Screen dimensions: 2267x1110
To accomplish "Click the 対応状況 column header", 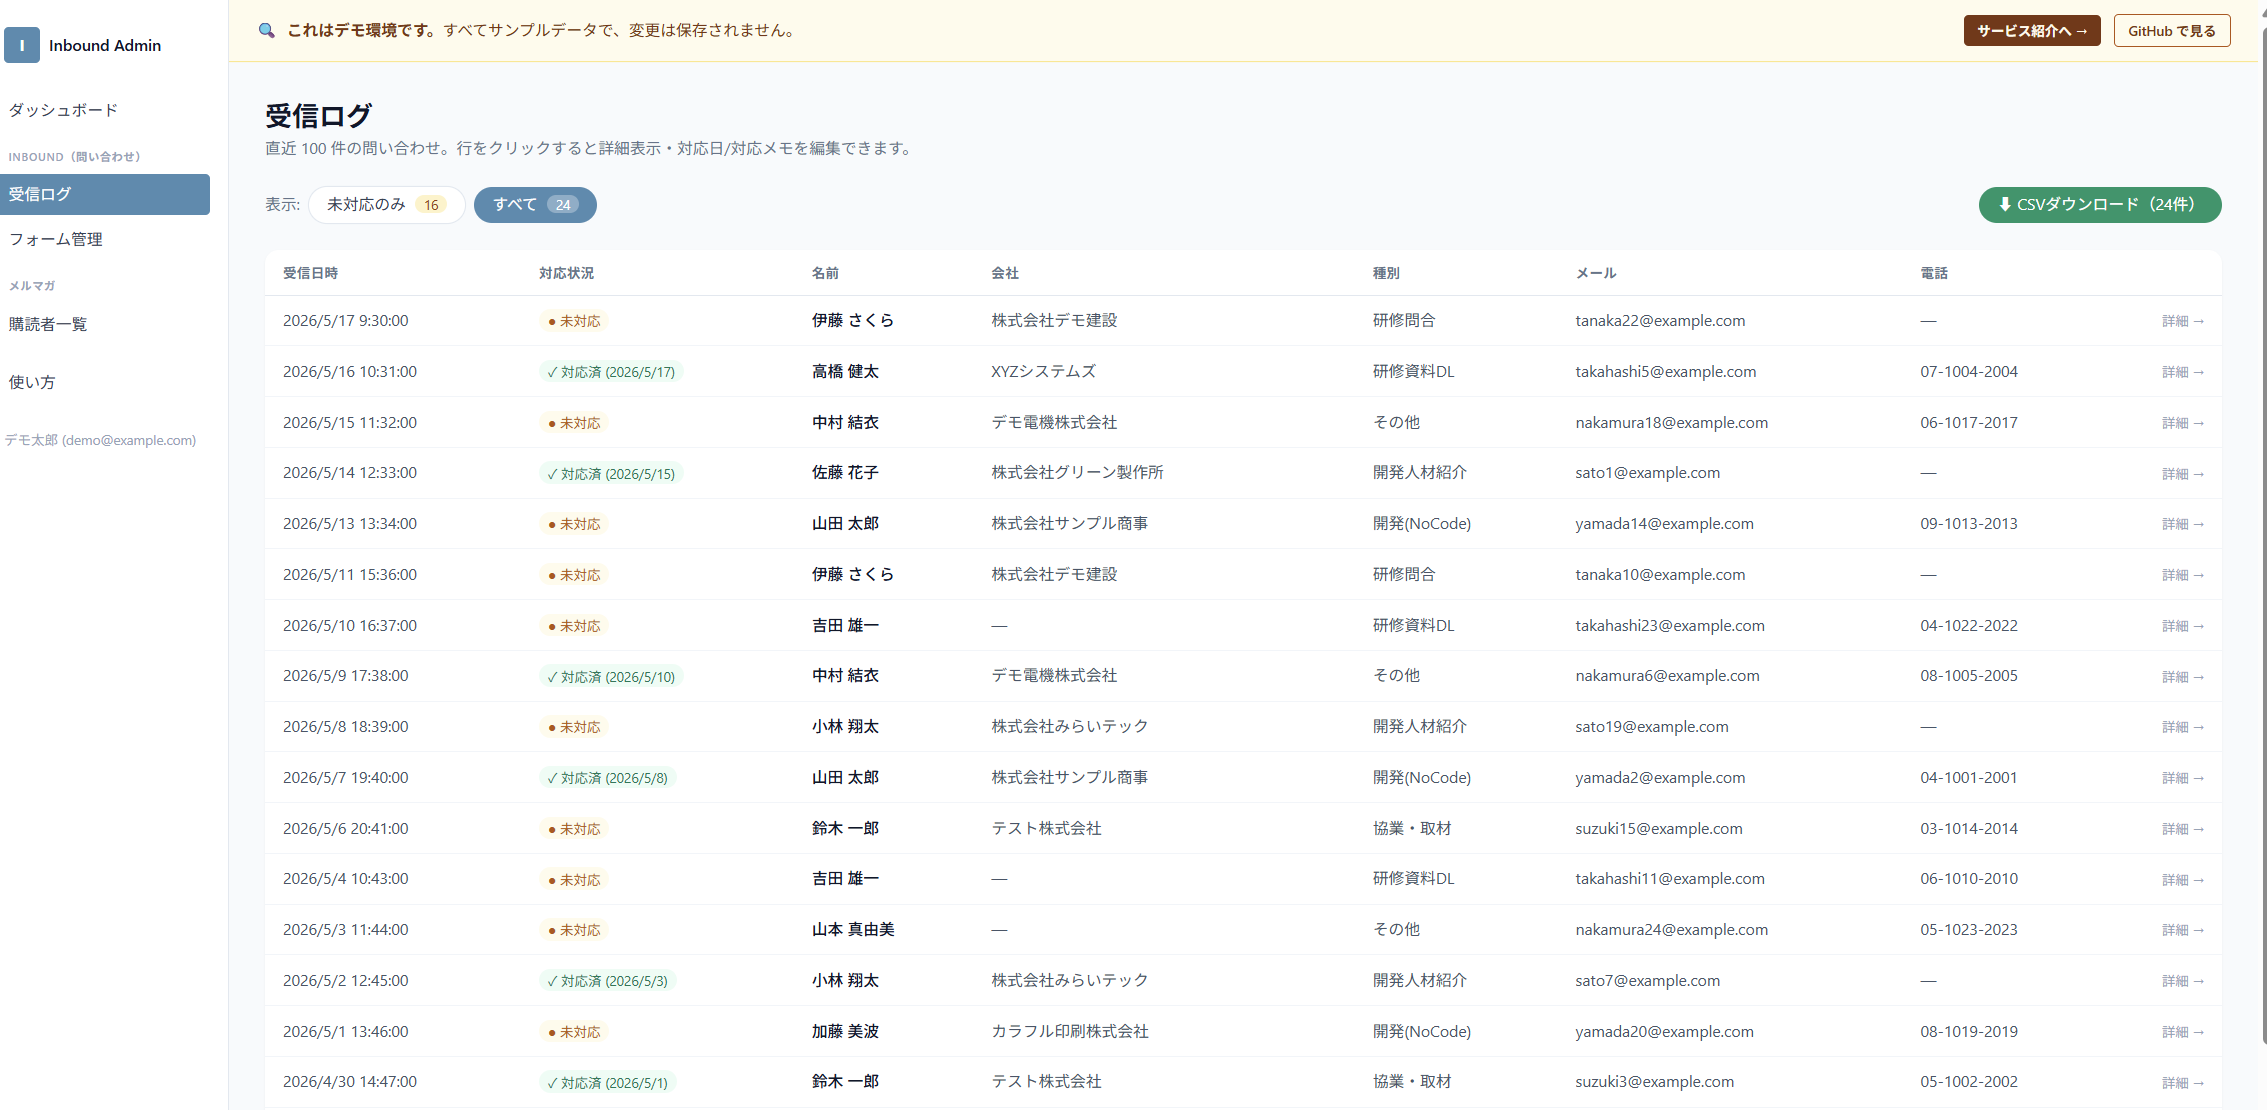I will coord(566,273).
